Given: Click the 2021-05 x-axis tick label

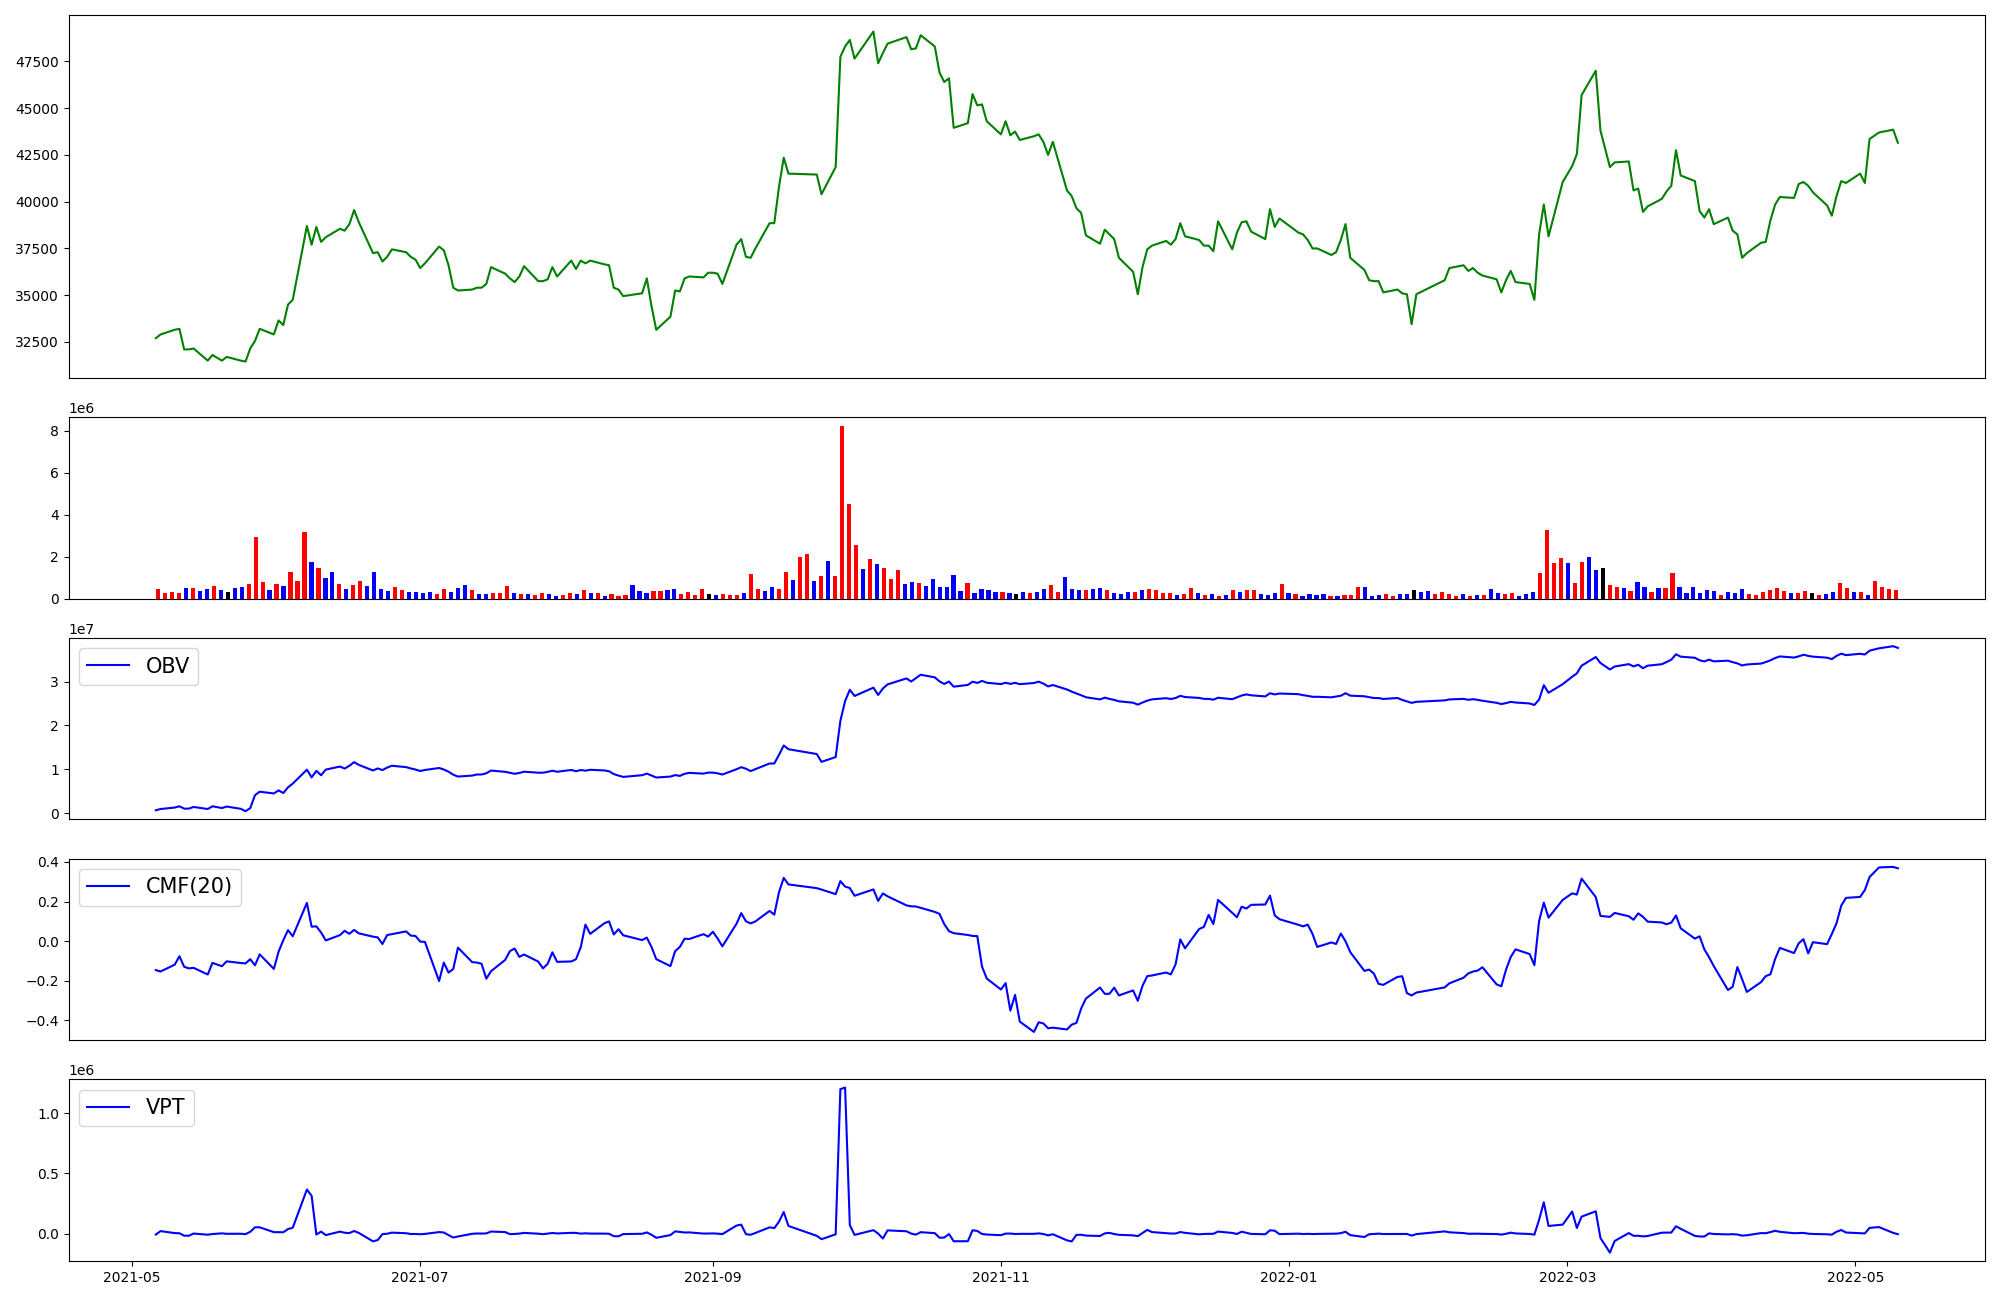Looking at the screenshot, I should (x=132, y=1277).
